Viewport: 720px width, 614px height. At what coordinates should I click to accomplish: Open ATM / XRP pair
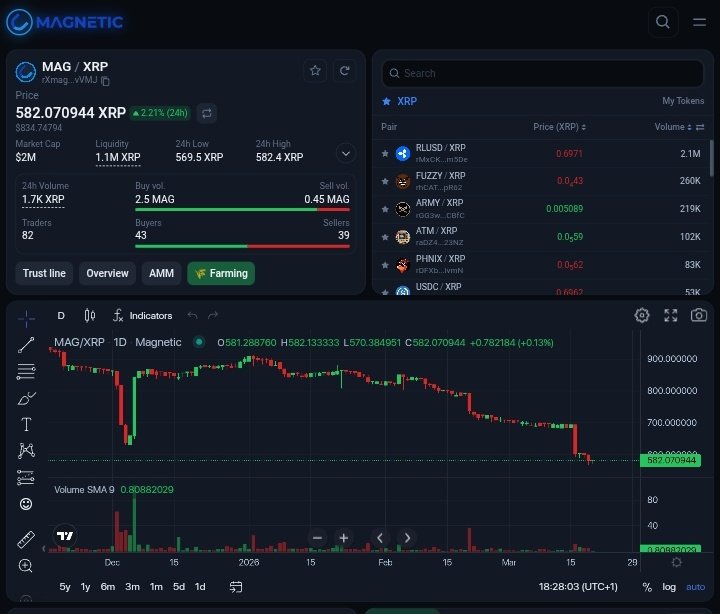pos(542,237)
